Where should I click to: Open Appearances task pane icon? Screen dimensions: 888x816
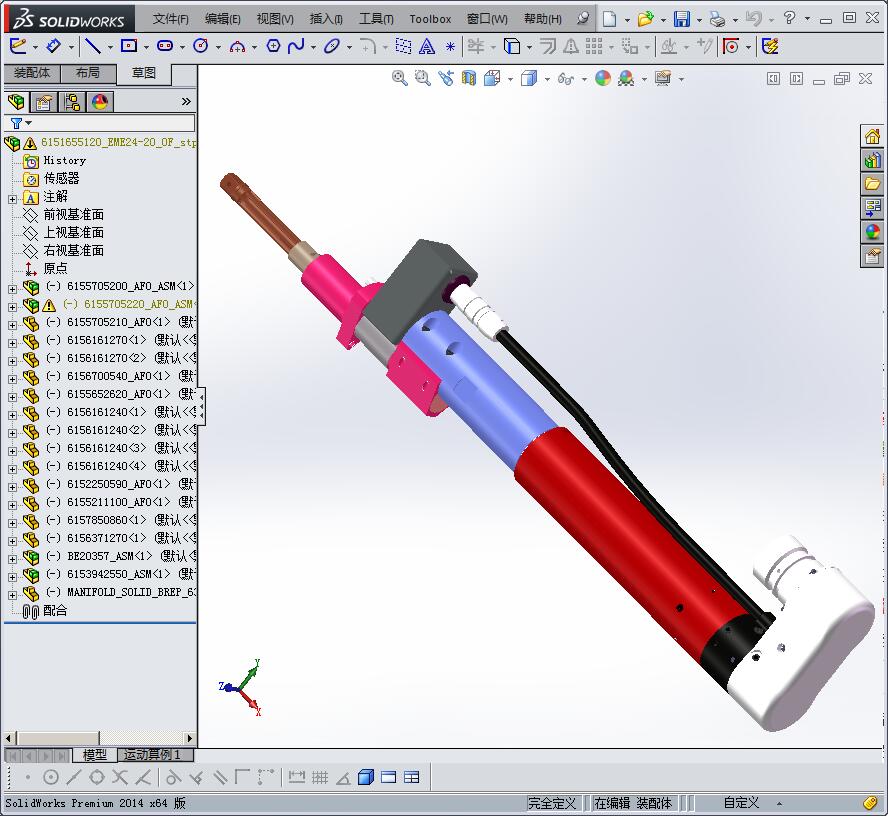(872, 232)
